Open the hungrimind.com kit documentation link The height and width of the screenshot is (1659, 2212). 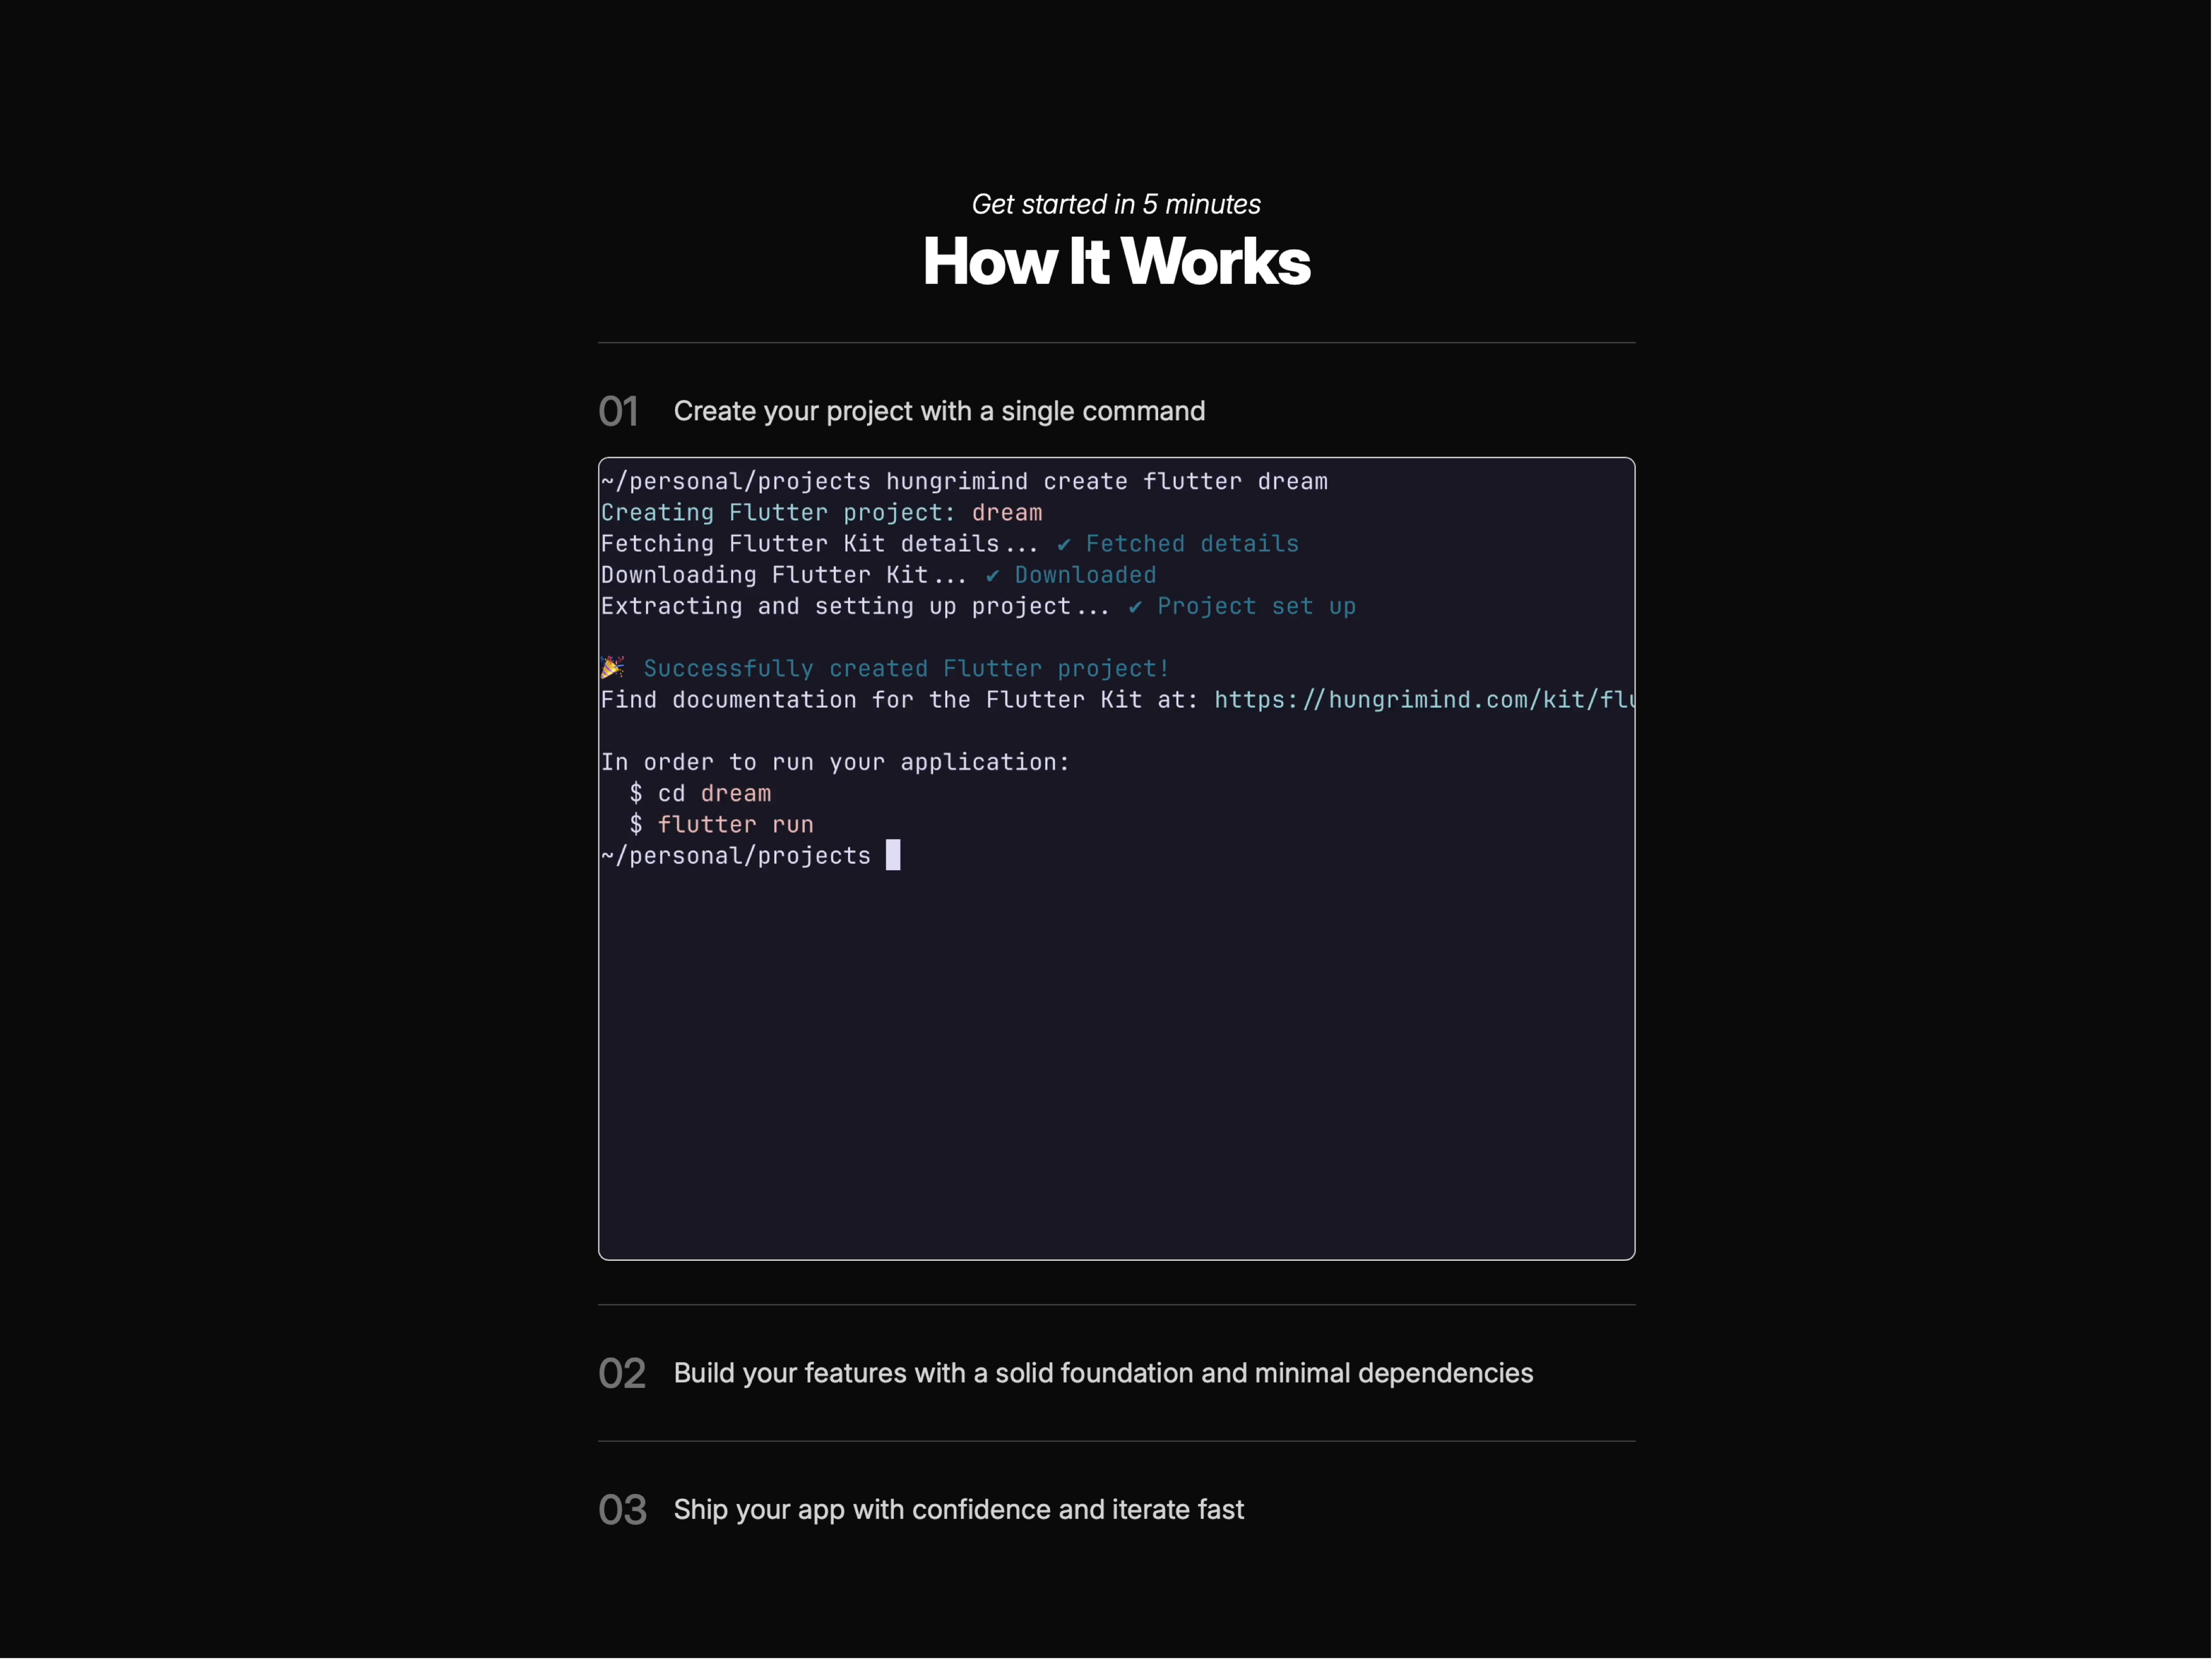(1420, 700)
